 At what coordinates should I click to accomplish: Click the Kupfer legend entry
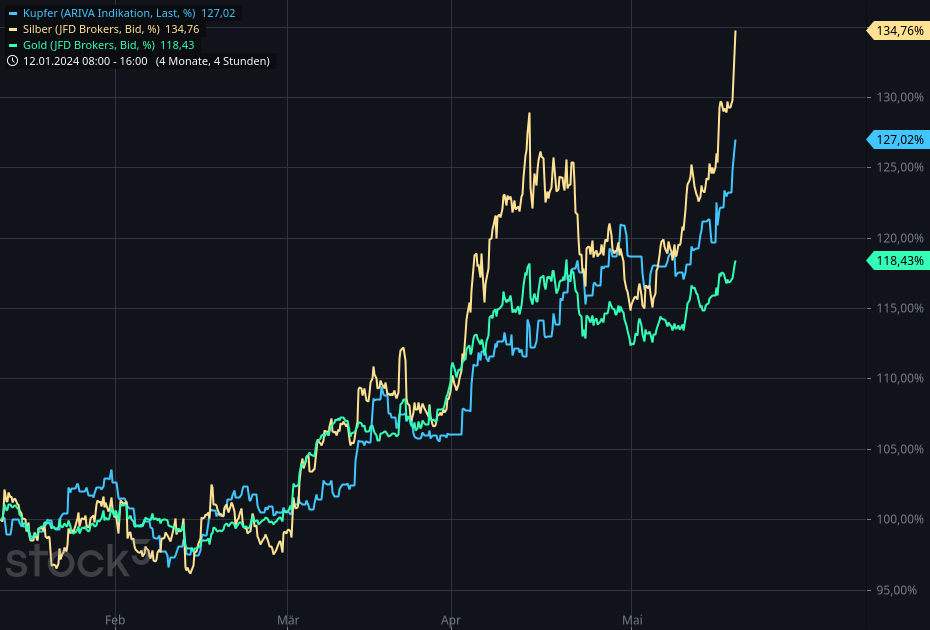point(122,13)
